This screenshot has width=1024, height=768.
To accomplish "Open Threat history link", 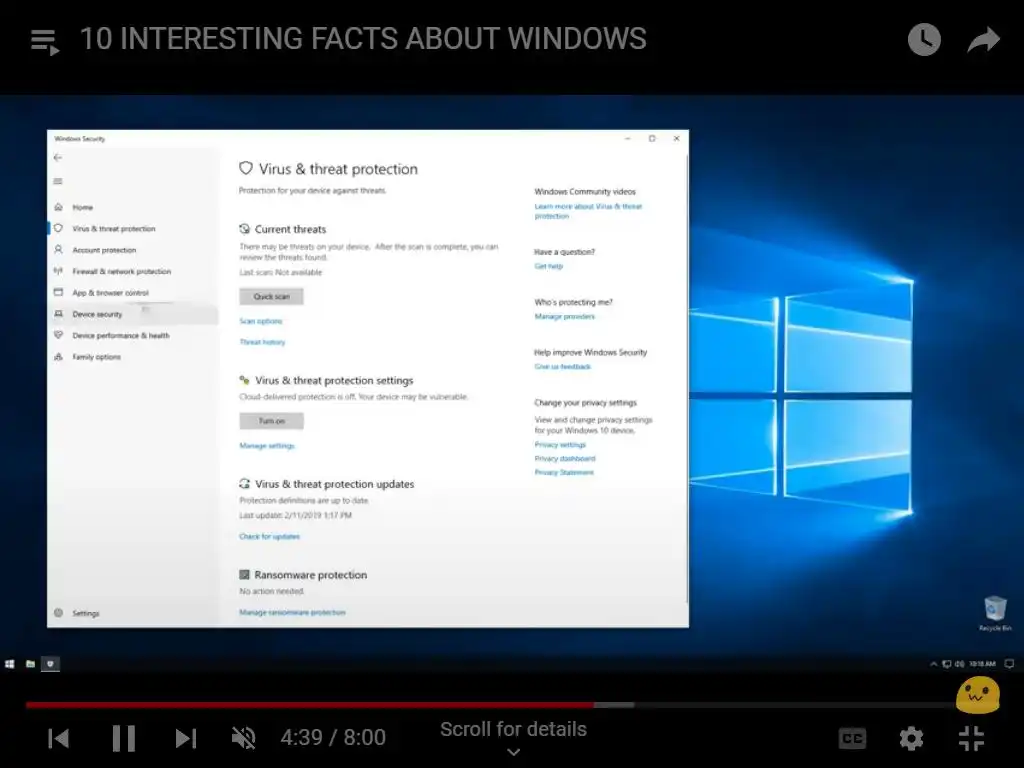I will [262, 342].
